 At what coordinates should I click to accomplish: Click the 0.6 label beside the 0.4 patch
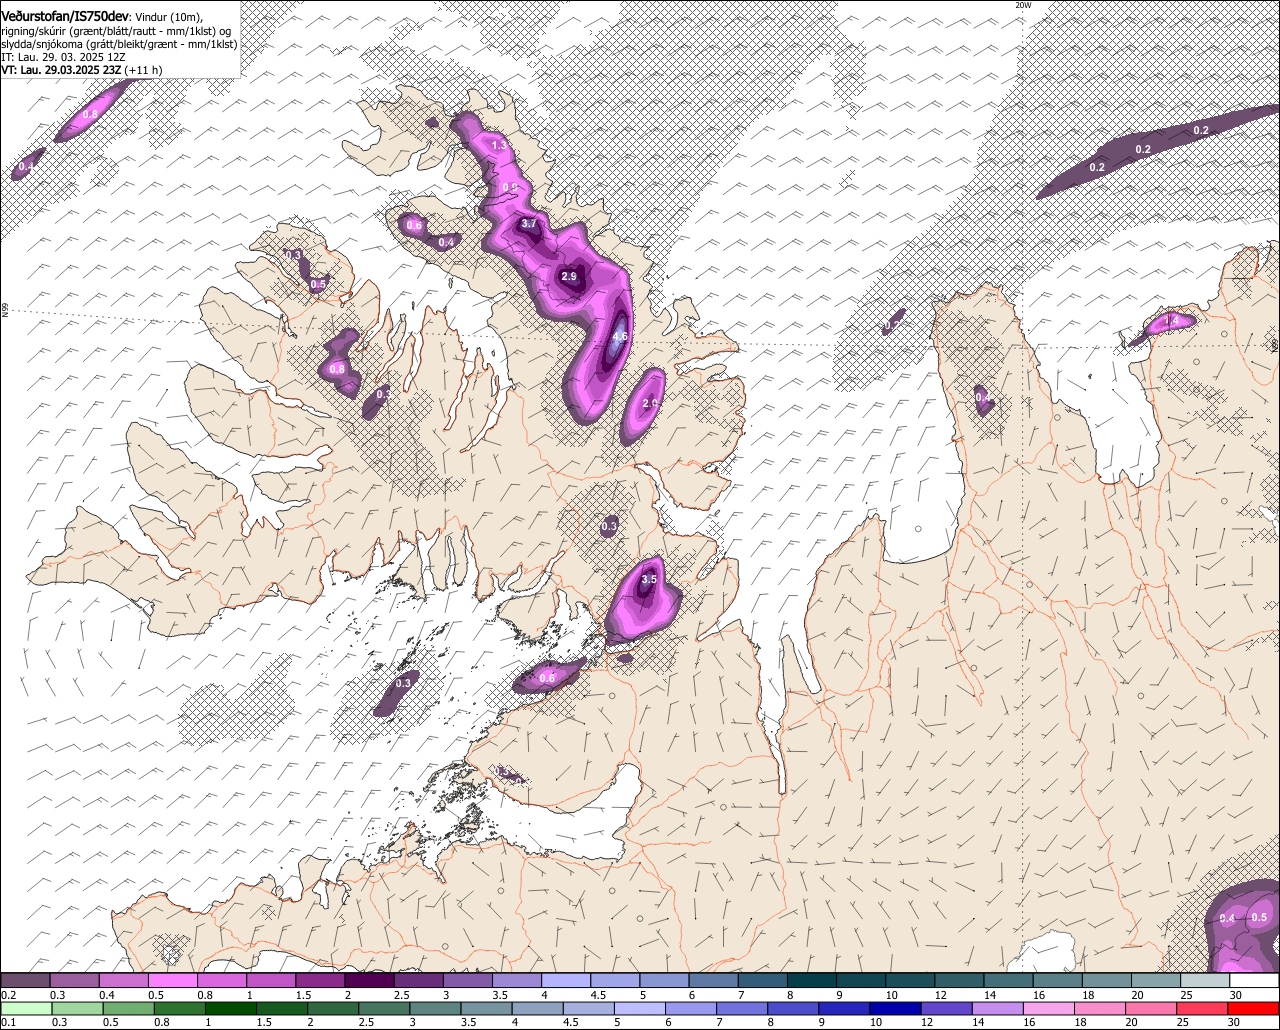415,226
